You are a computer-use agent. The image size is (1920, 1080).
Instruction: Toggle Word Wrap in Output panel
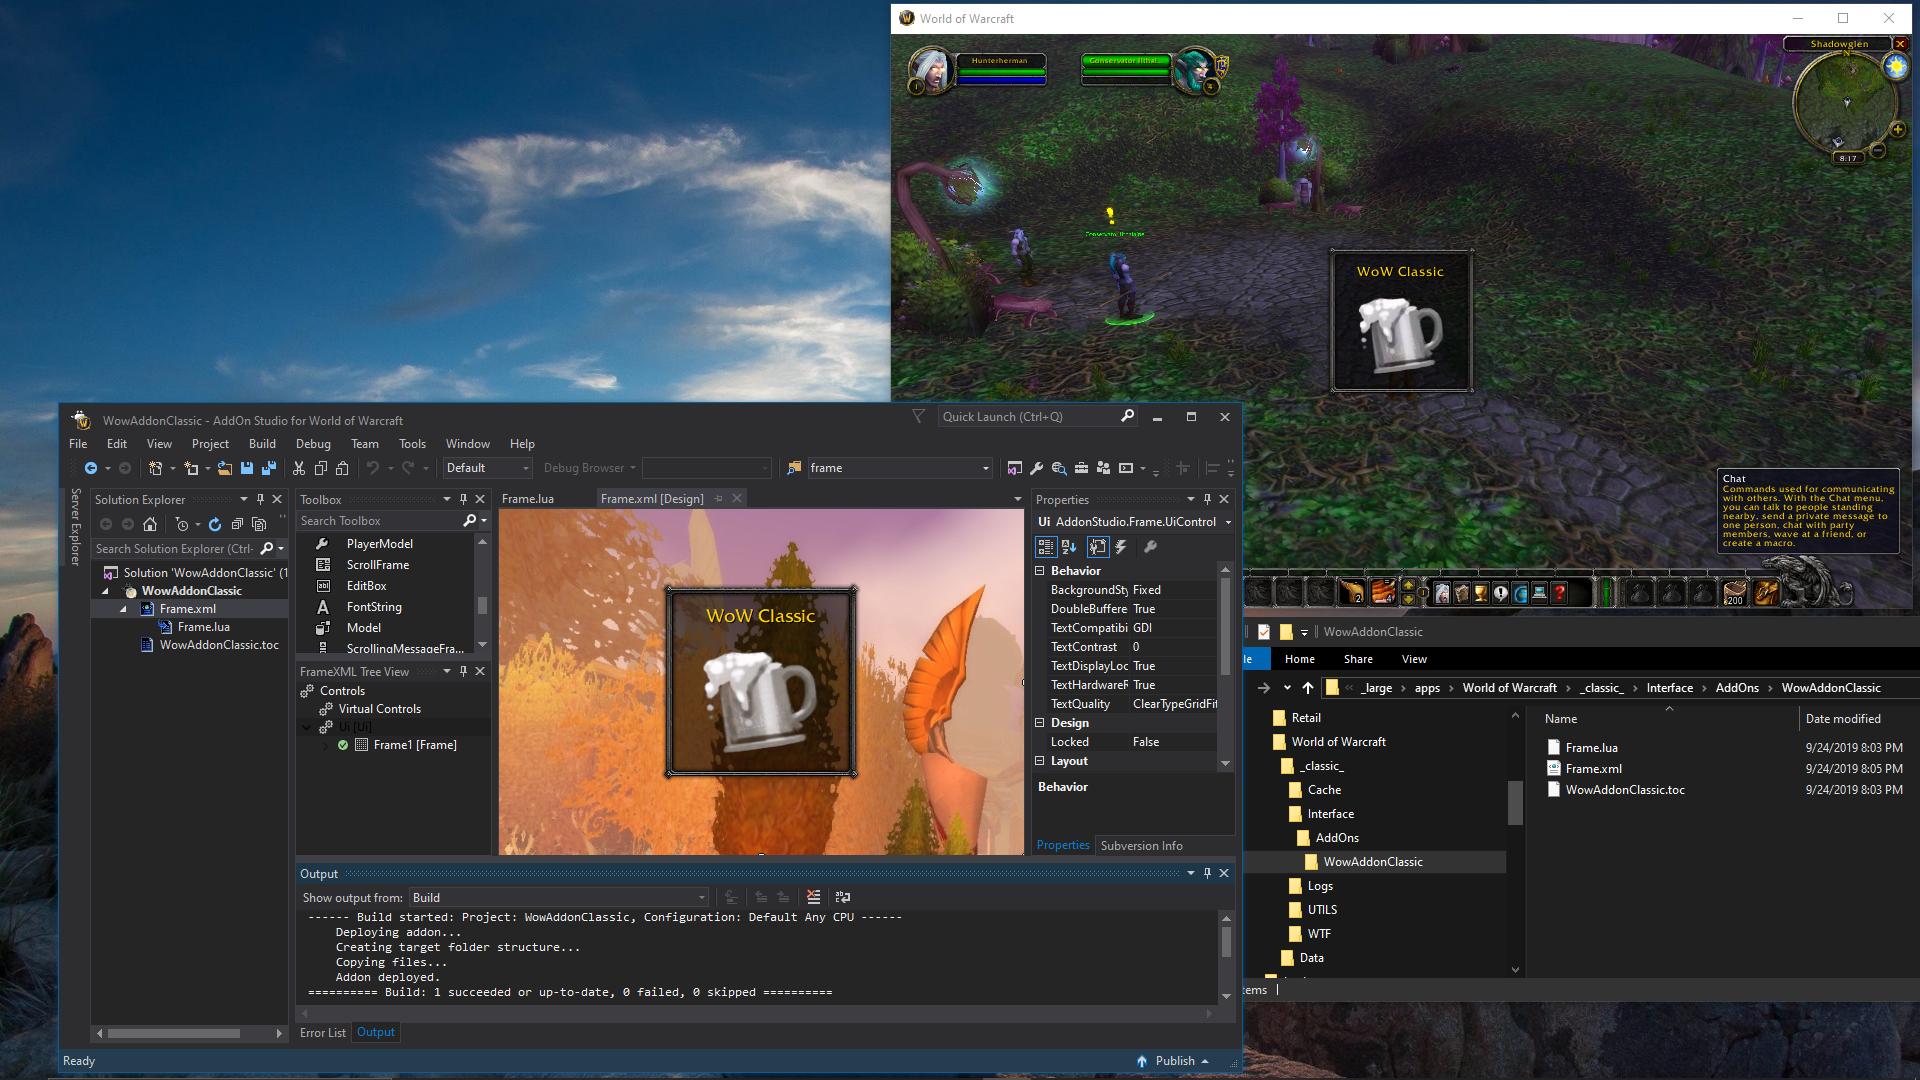(x=843, y=897)
